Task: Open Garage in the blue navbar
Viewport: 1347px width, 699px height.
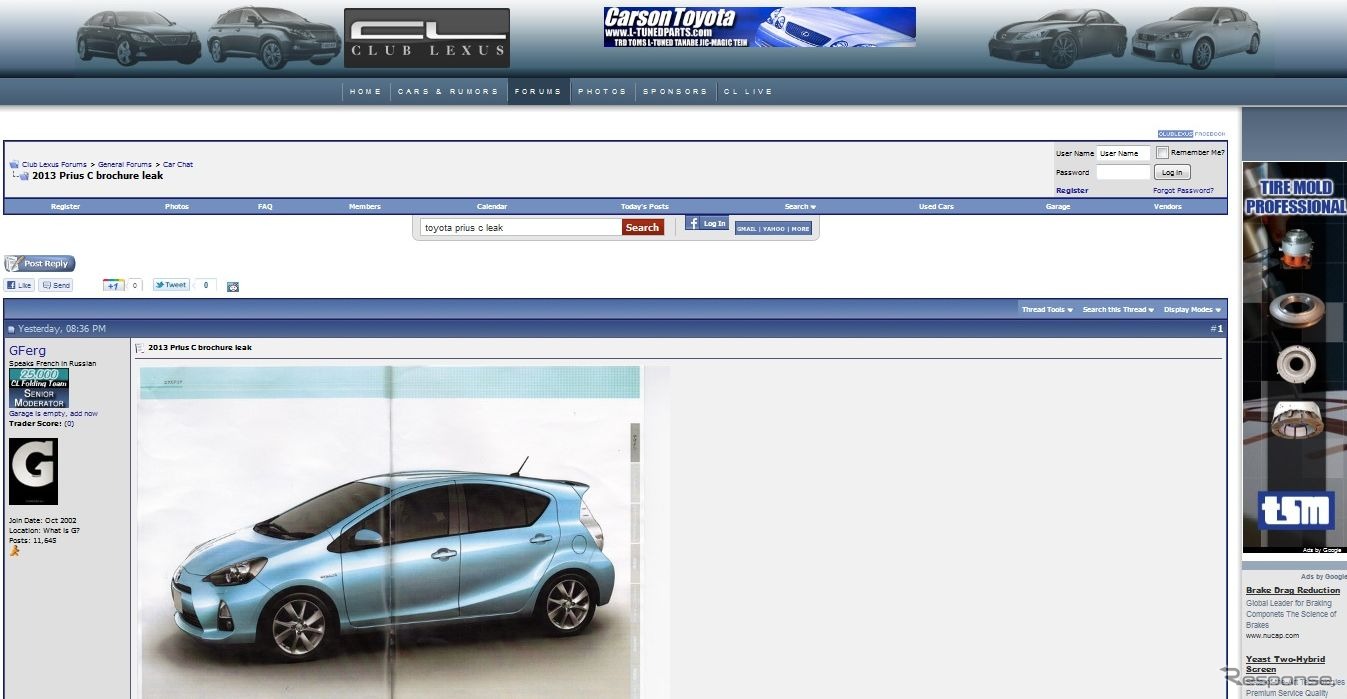Action: (1058, 206)
